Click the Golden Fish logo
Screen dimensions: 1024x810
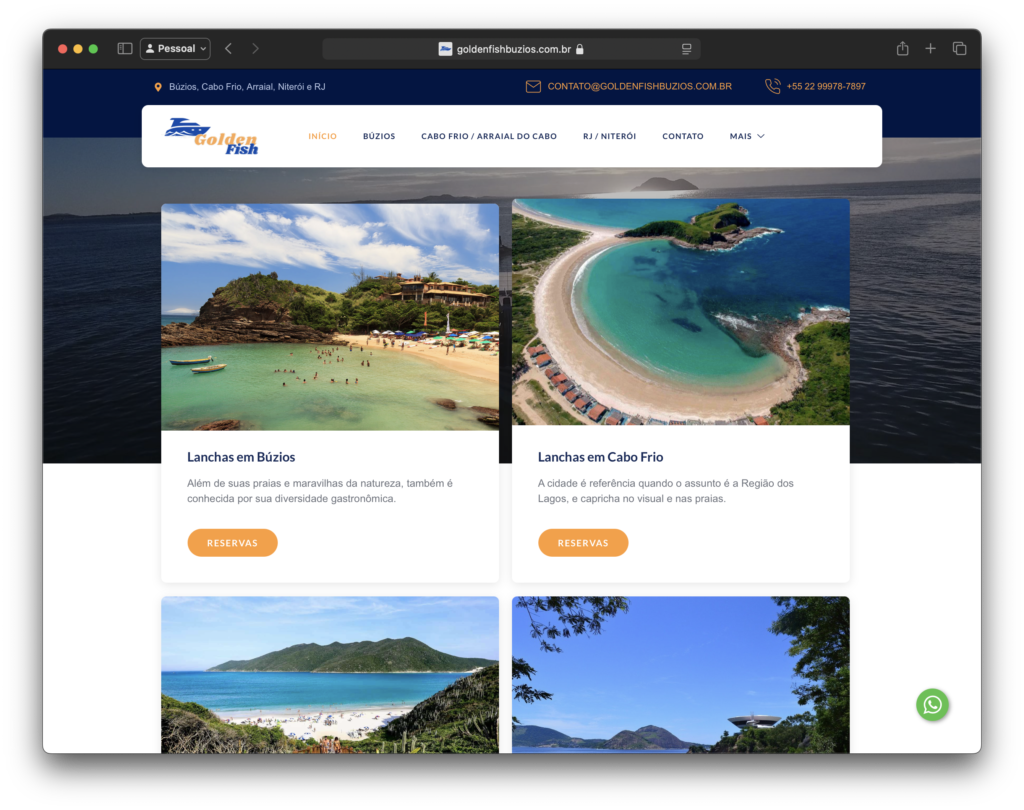coord(212,136)
